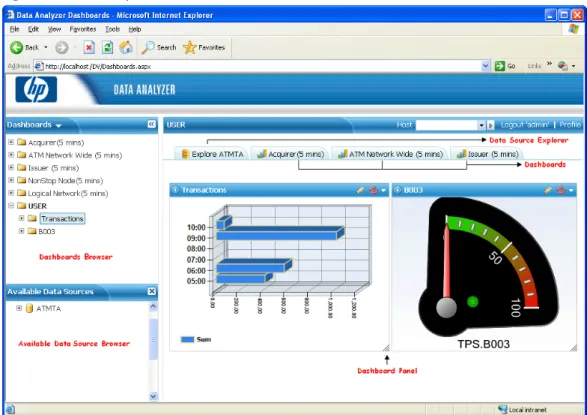Edit the Transactions panel with pencil icon
The image size is (587, 415).
click(x=360, y=190)
